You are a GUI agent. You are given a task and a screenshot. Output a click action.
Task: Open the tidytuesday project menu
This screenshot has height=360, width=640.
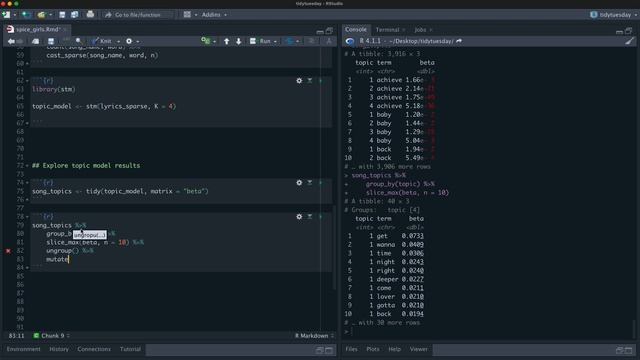click(614, 15)
